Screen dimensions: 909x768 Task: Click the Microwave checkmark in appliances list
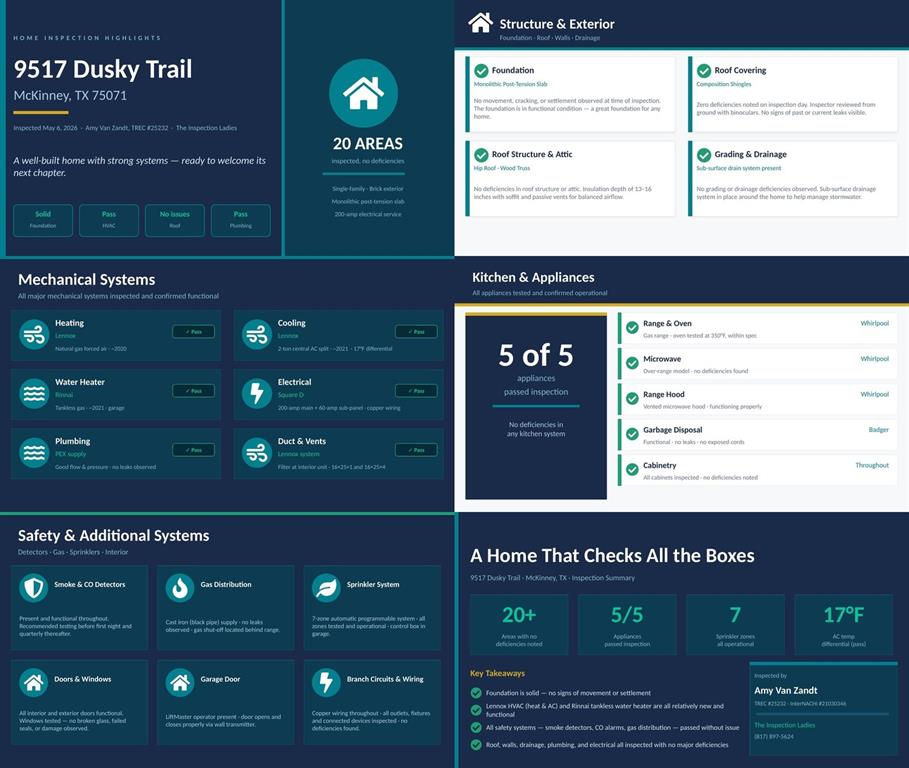632,363
